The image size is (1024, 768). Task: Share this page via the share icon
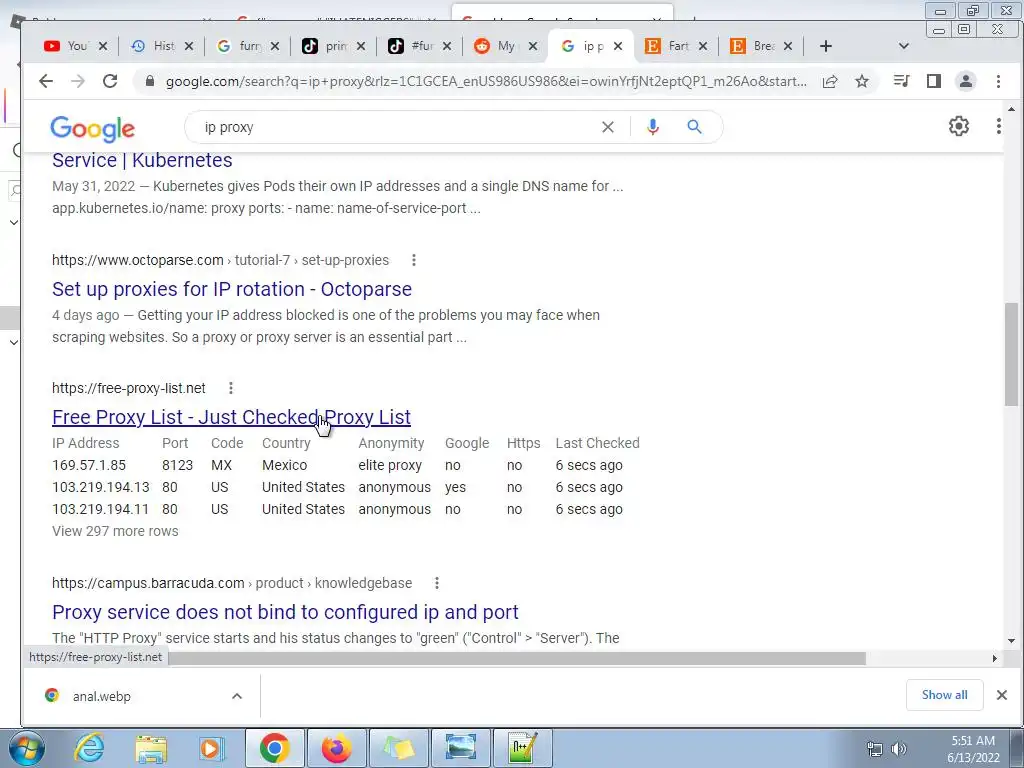[x=830, y=81]
